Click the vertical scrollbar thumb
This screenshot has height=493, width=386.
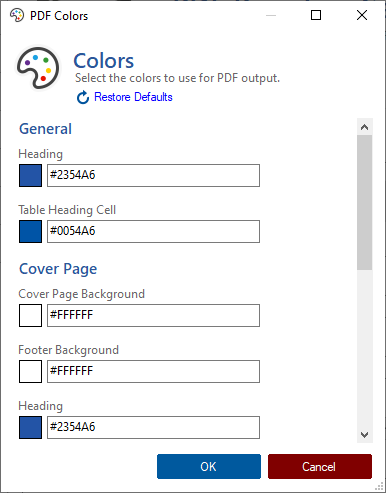[x=364, y=202]
